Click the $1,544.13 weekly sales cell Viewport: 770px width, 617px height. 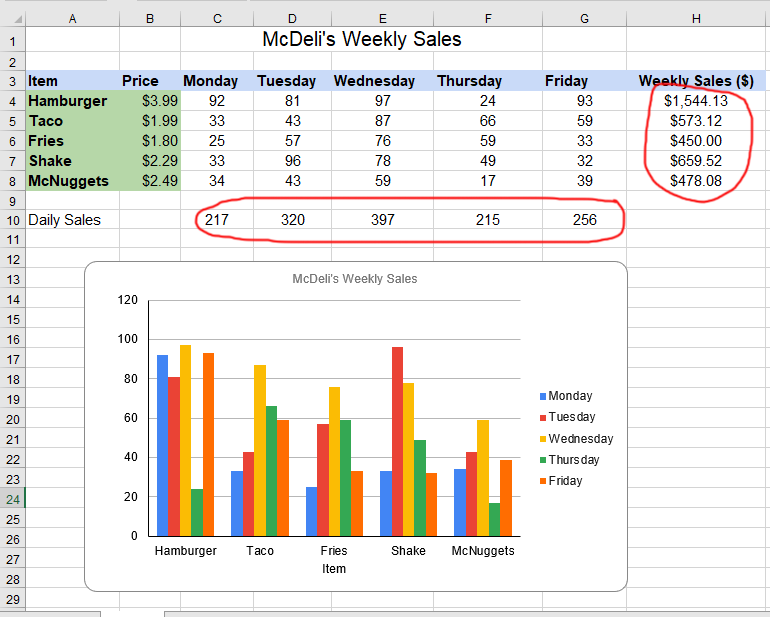[x=697, y=101]
